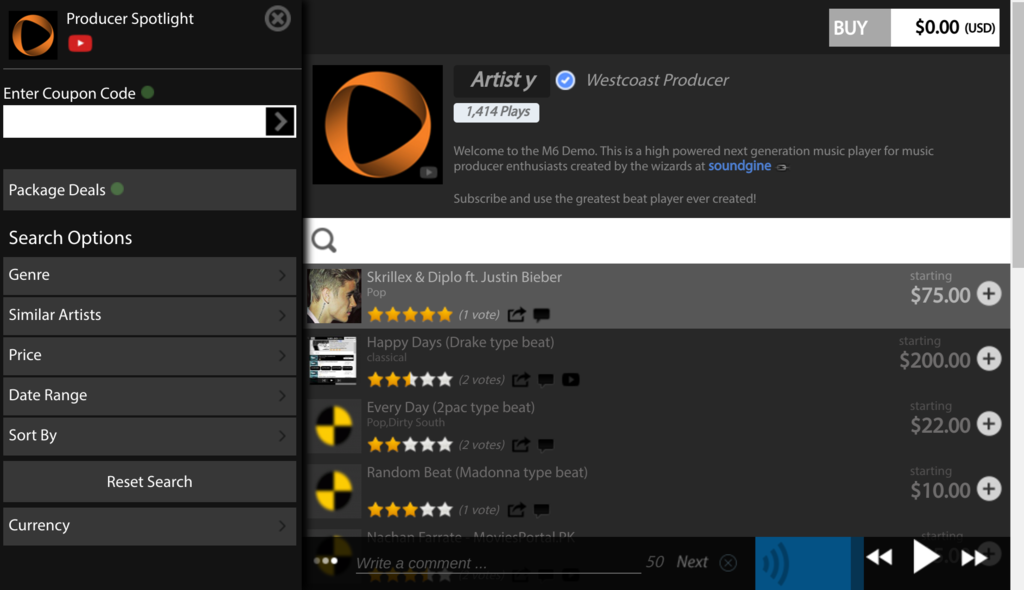The width and height of the screenshot is (1024, 590).
Task: Rate Random Beat four stars
Action: (x=428, y=510)
